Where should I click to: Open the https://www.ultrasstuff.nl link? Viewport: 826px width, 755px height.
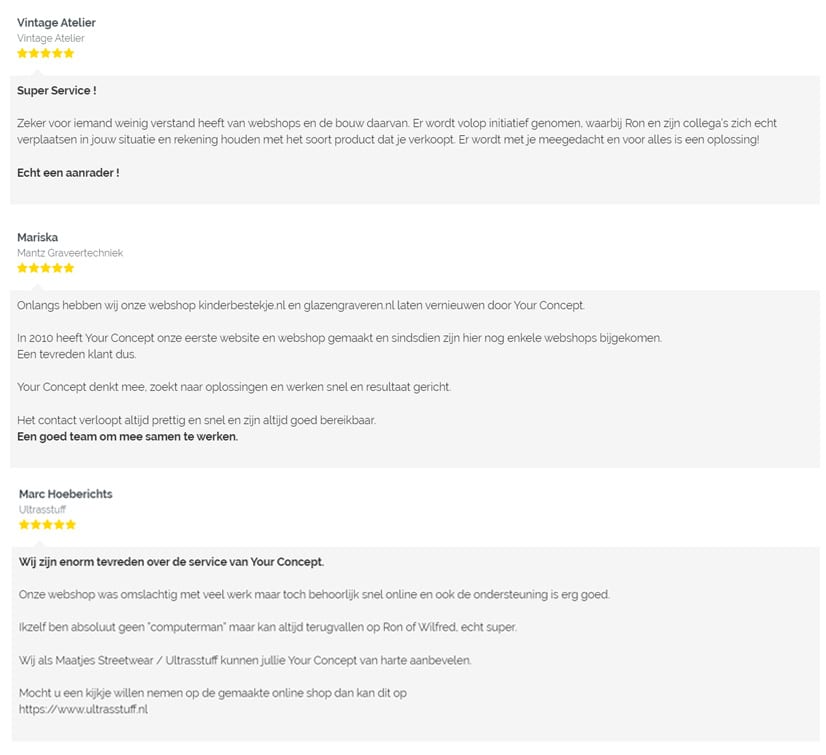click(x=83, y=709)
